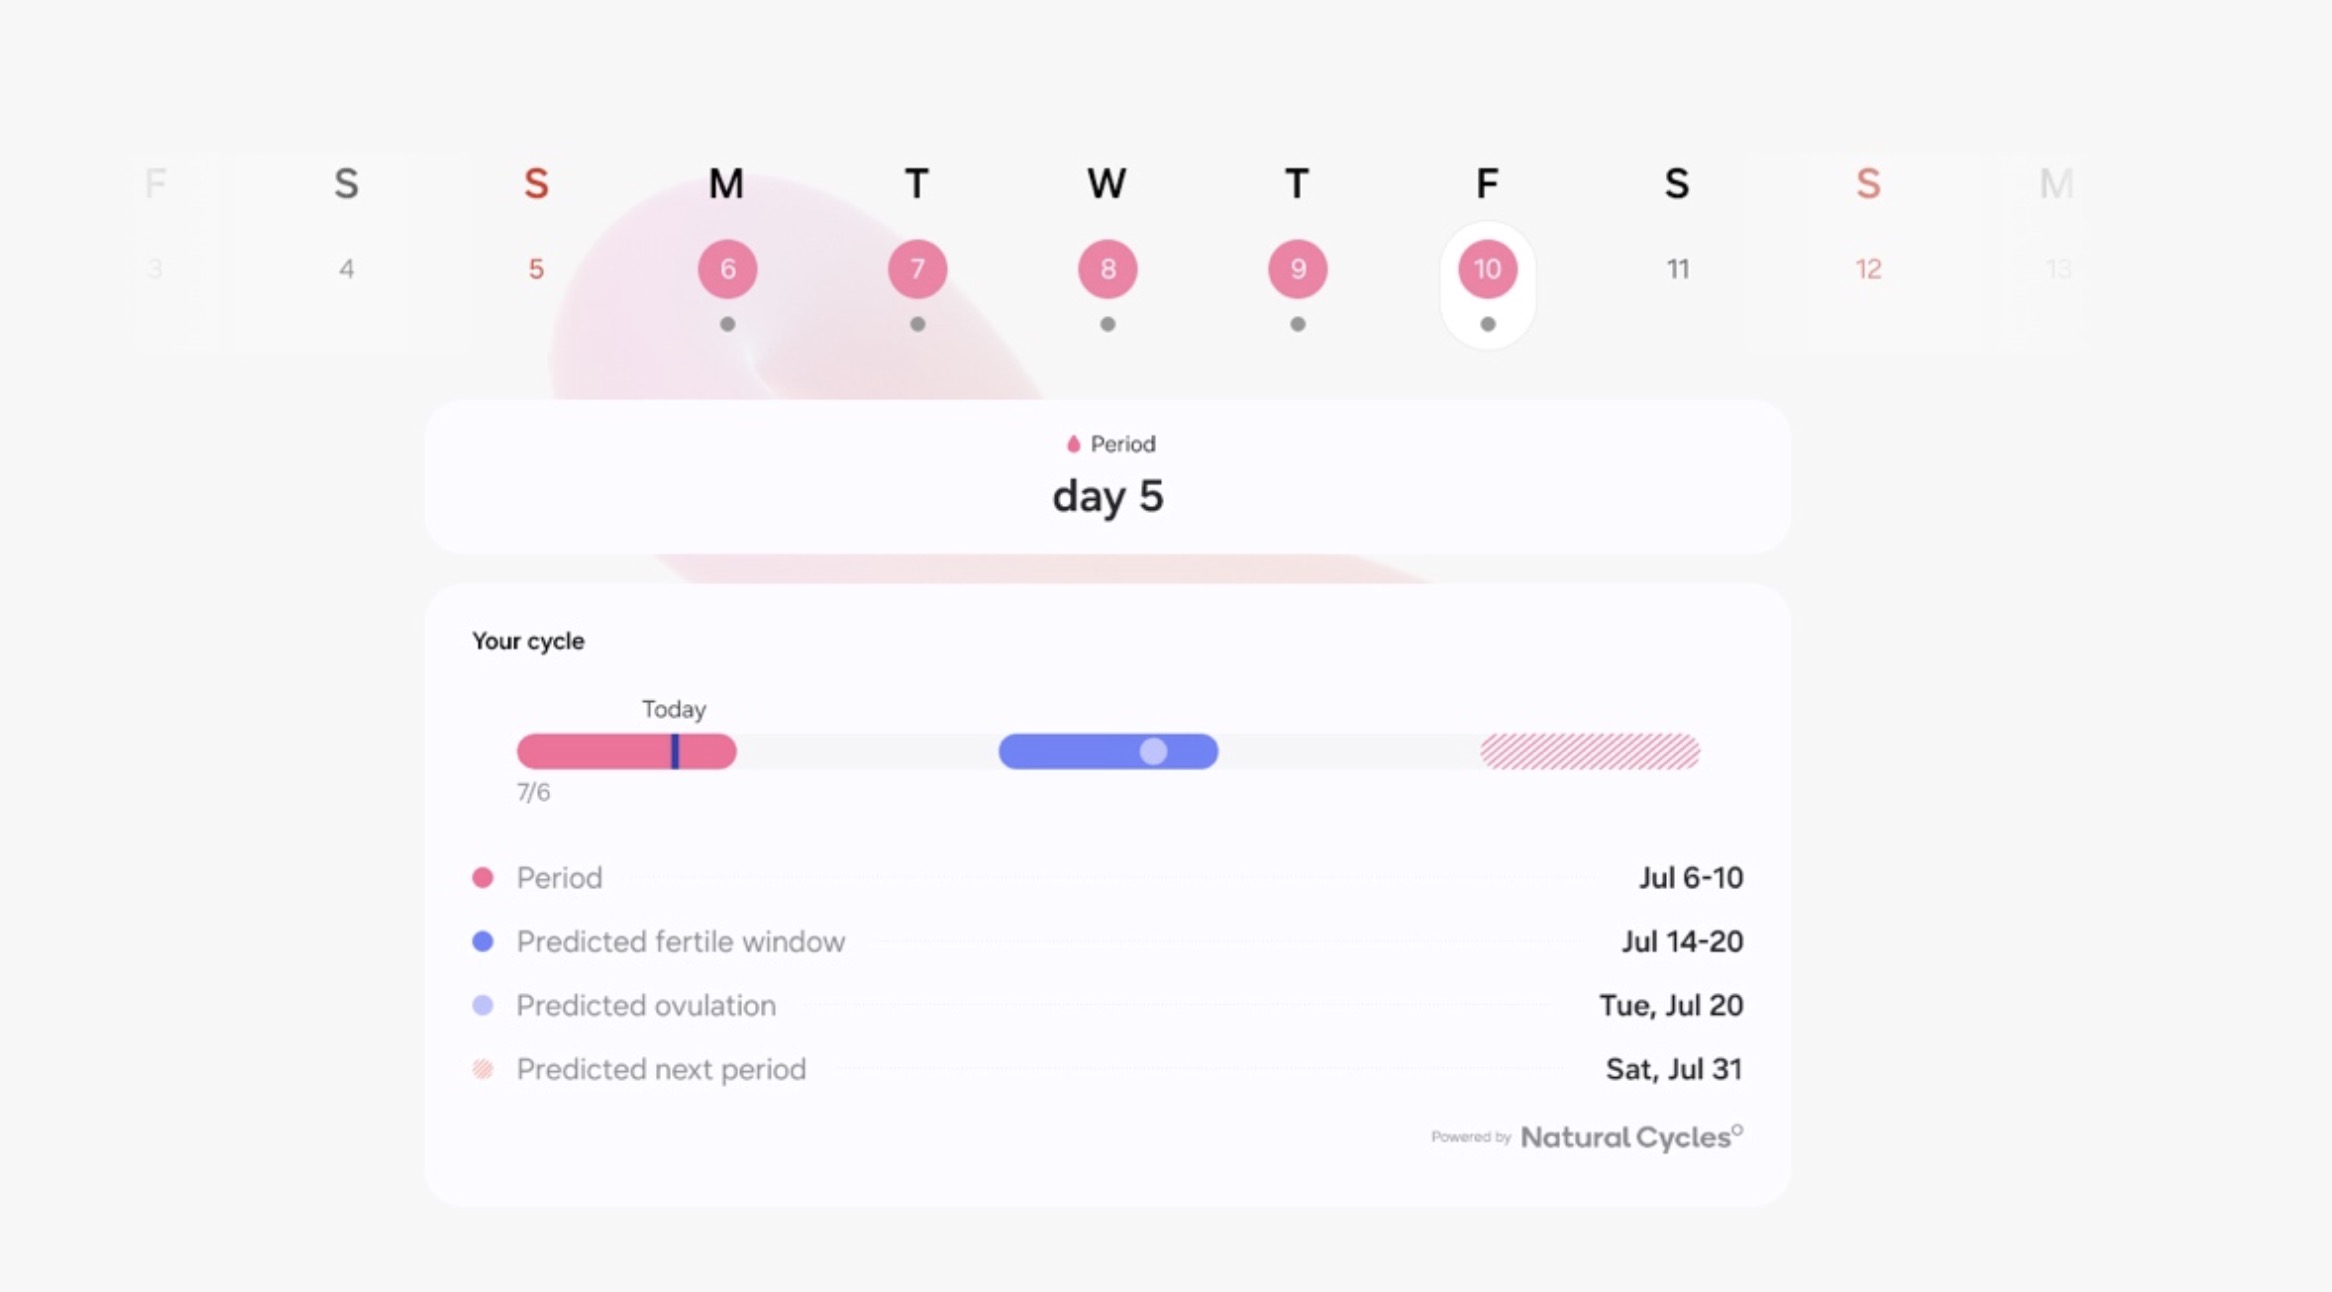The width and height of the screenshot is (2332, 1292).
Task: Click the blue fertile window bar
Action: 1060,751
